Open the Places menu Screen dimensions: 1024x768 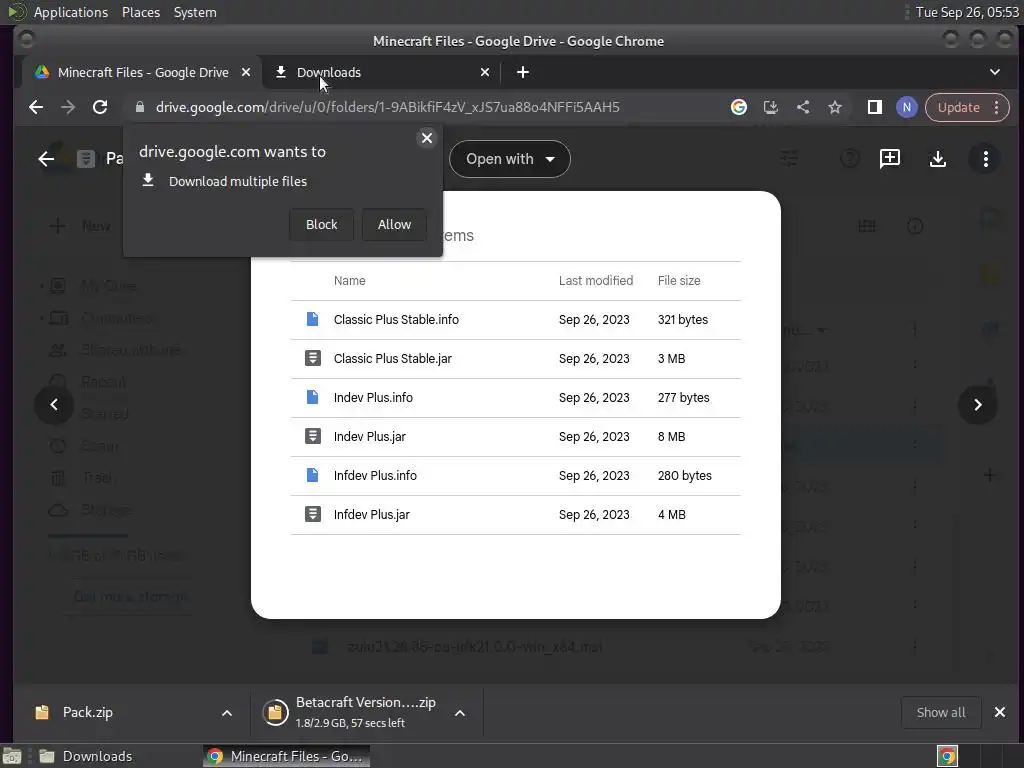pos(140,12)
